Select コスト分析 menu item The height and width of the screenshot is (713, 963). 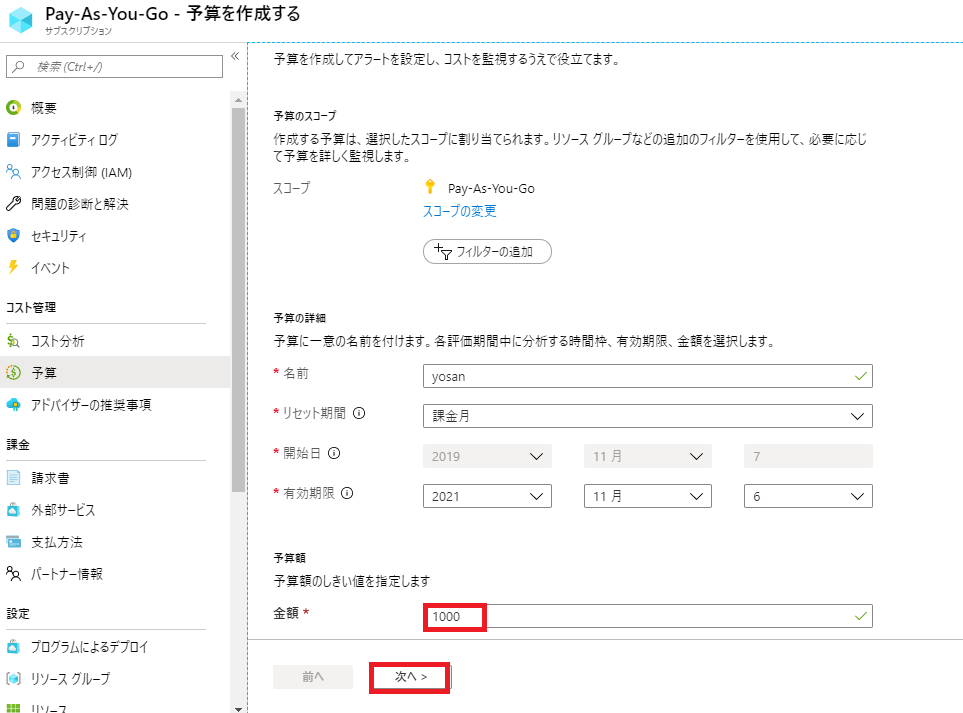115,341
